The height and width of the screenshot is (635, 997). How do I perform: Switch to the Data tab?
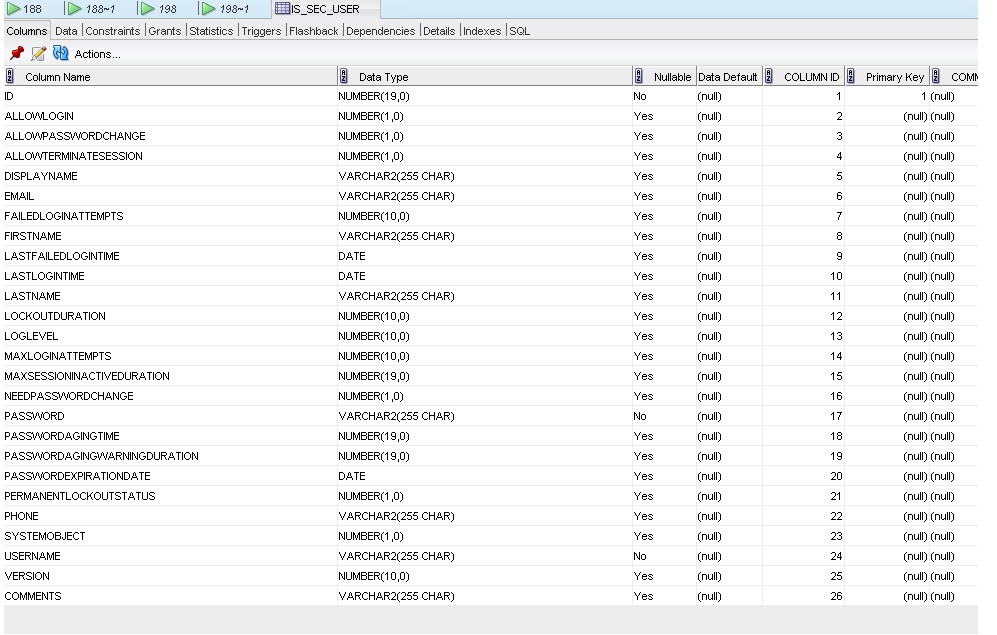tap(66, 31)
